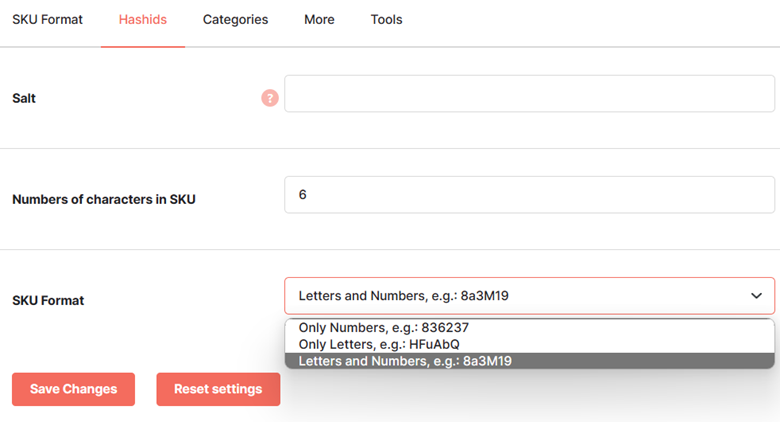Open the Categories tab

(x=235, y=19)
